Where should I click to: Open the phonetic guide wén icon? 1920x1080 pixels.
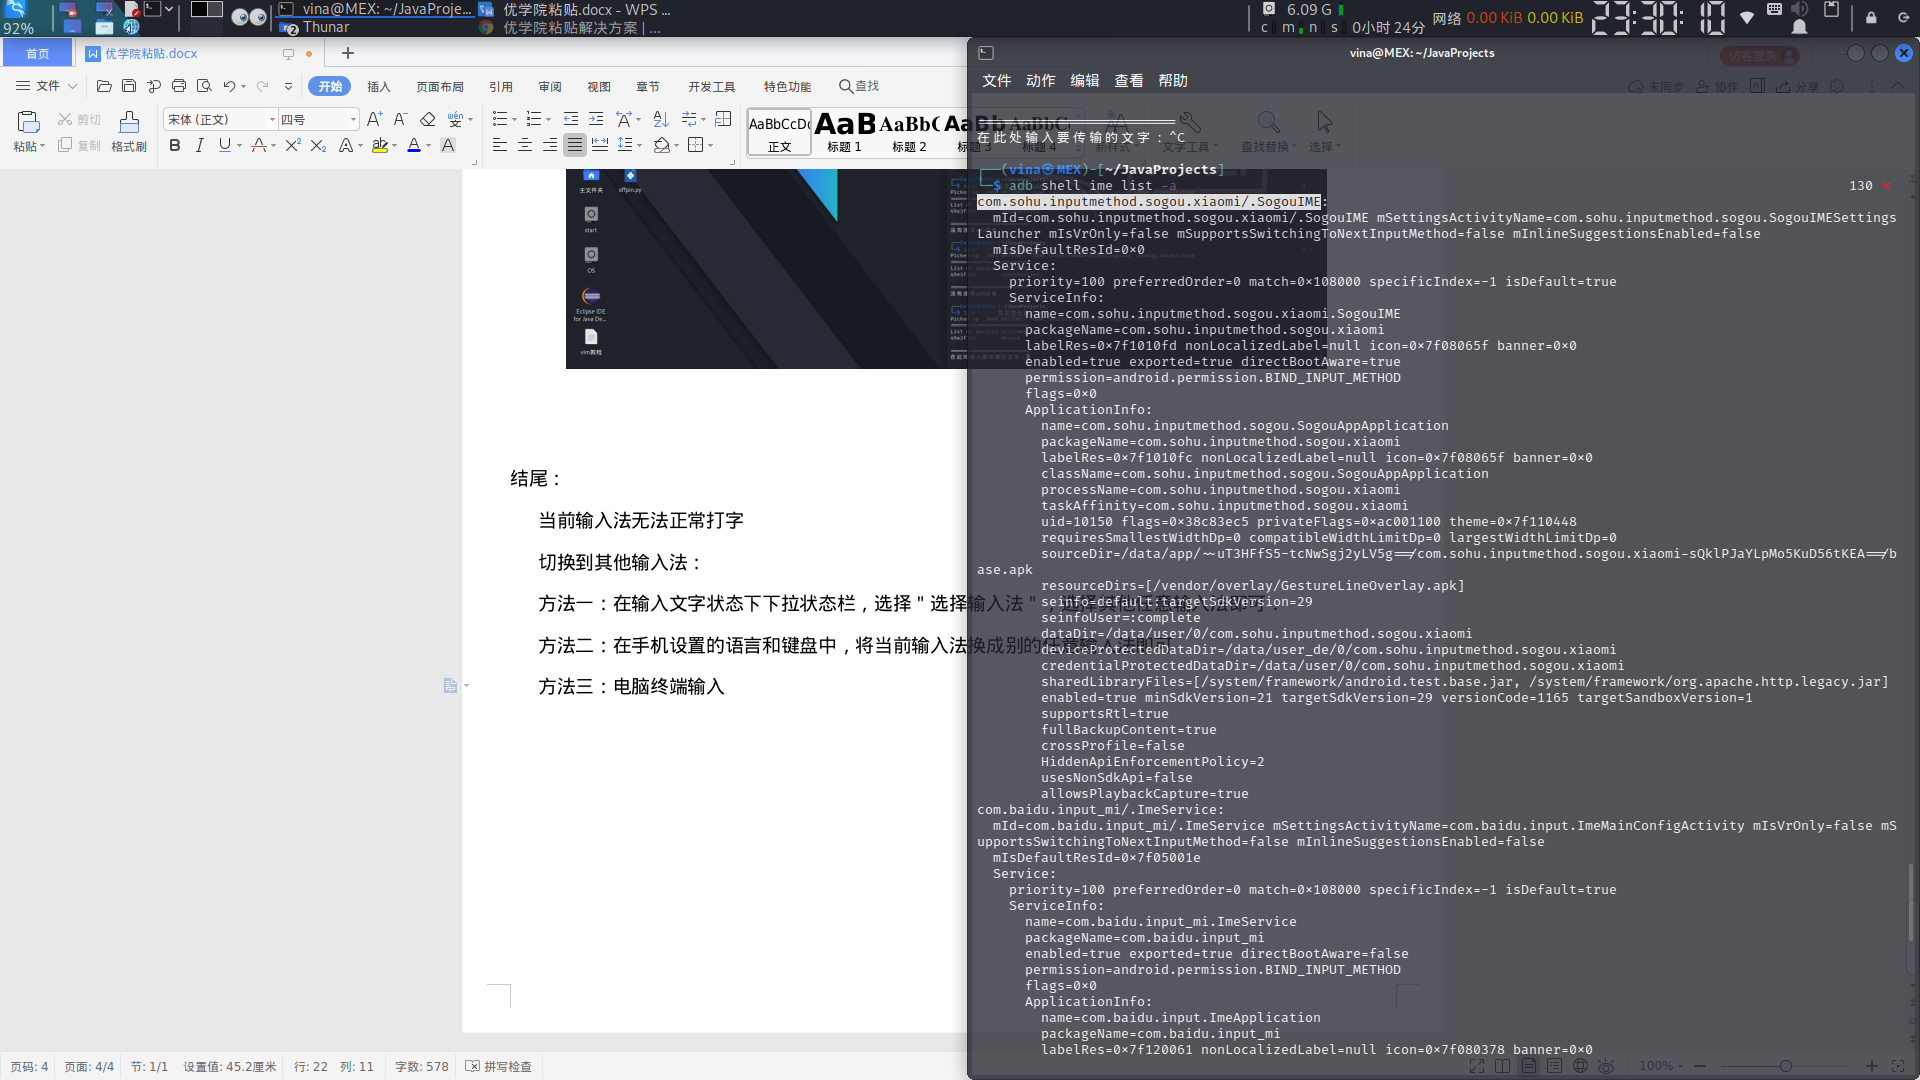[456, 119]
